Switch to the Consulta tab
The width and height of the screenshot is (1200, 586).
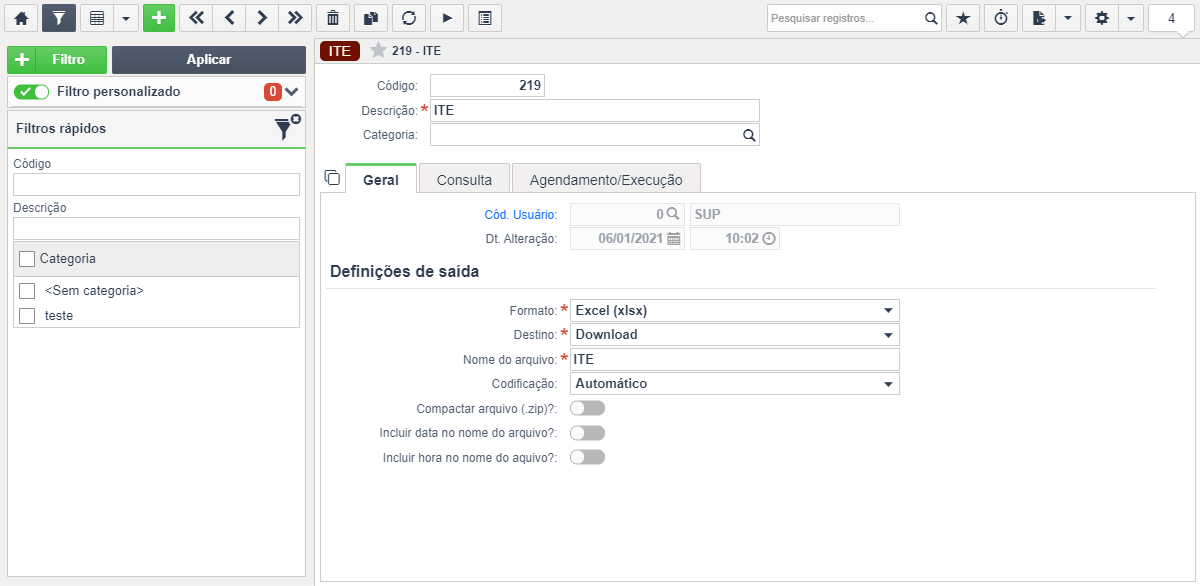click(464, 178)
